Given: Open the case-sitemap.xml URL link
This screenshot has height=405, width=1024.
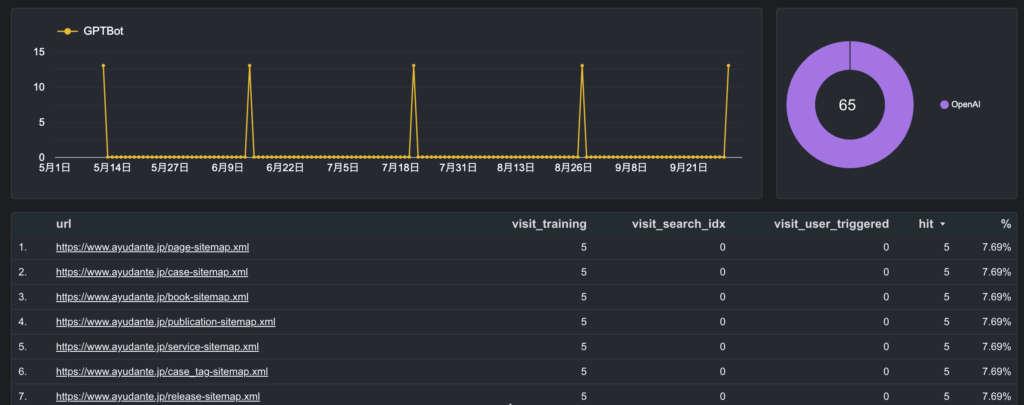Looking at the screenshot, I should (152, 272).
